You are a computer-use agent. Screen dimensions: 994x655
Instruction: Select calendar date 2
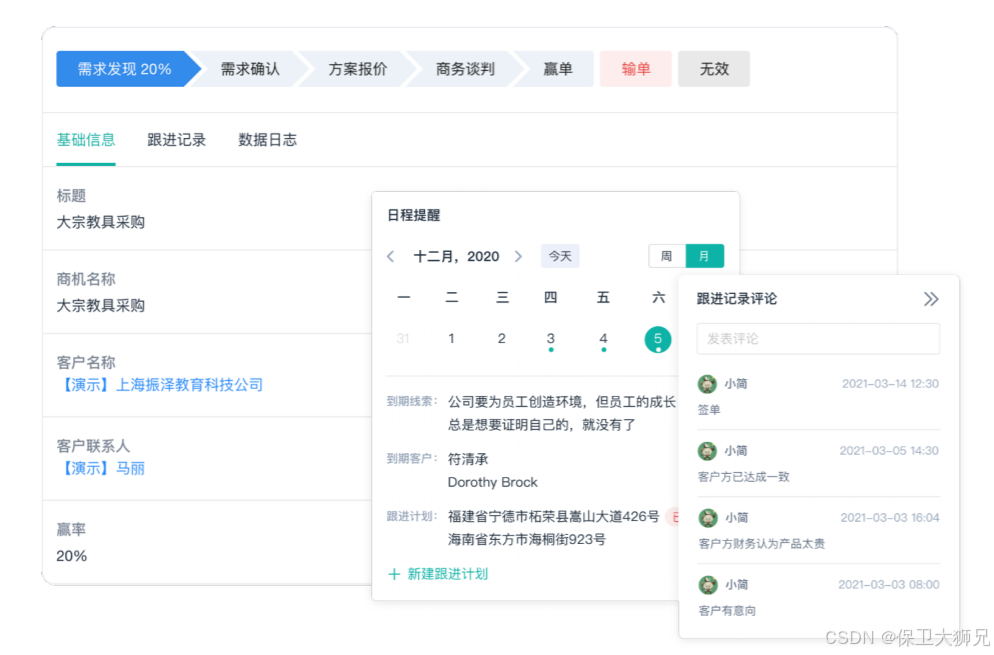pyautogui.click(x=501, y=339)
